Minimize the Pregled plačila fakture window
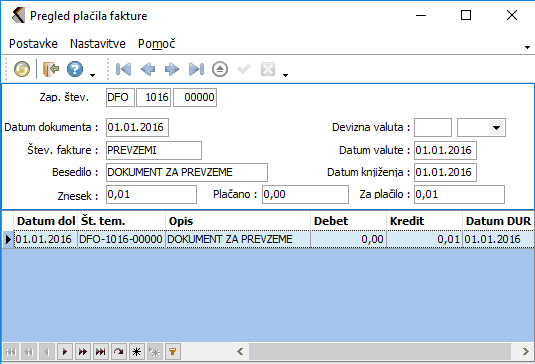Screen dimensions: 535x364 coord(421,15)
